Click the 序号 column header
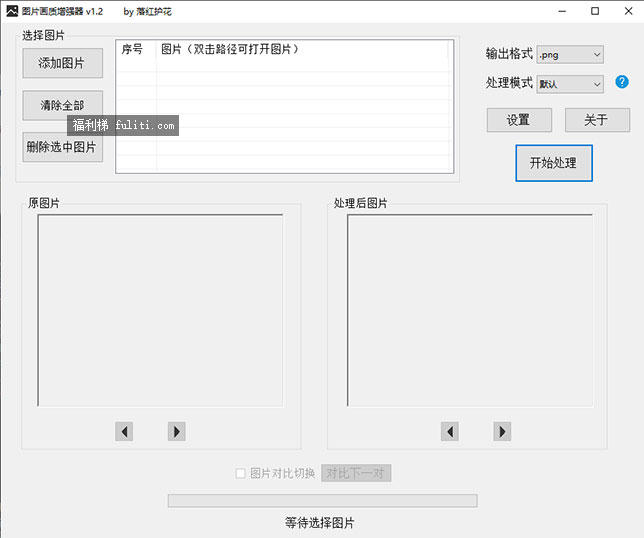The image size is (644, 538). (134, 49)
